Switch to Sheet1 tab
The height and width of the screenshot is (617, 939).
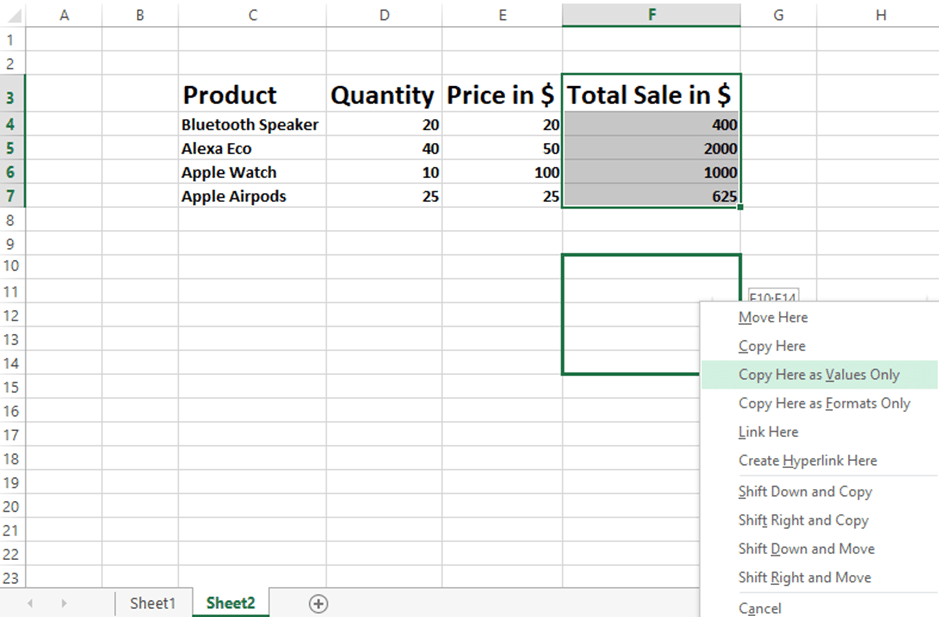click(x=153, y=603)
